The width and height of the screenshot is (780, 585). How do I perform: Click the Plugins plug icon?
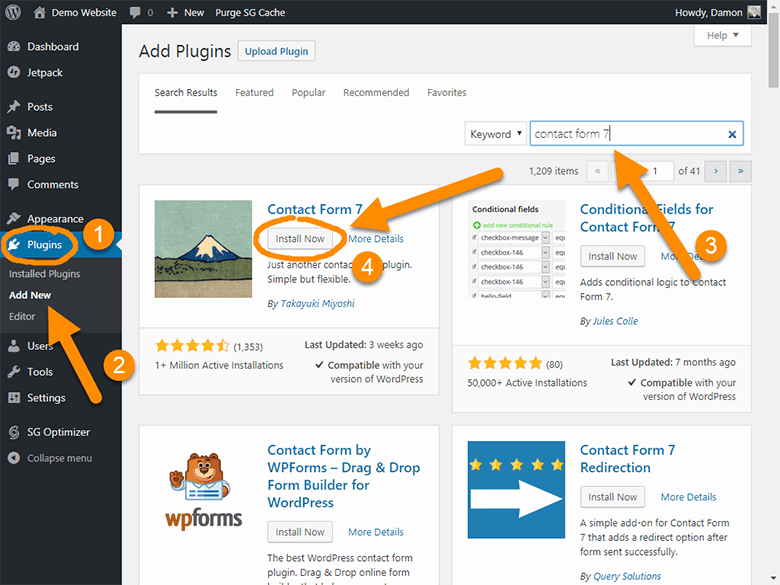pyautogui.click(x=14, y=244)
